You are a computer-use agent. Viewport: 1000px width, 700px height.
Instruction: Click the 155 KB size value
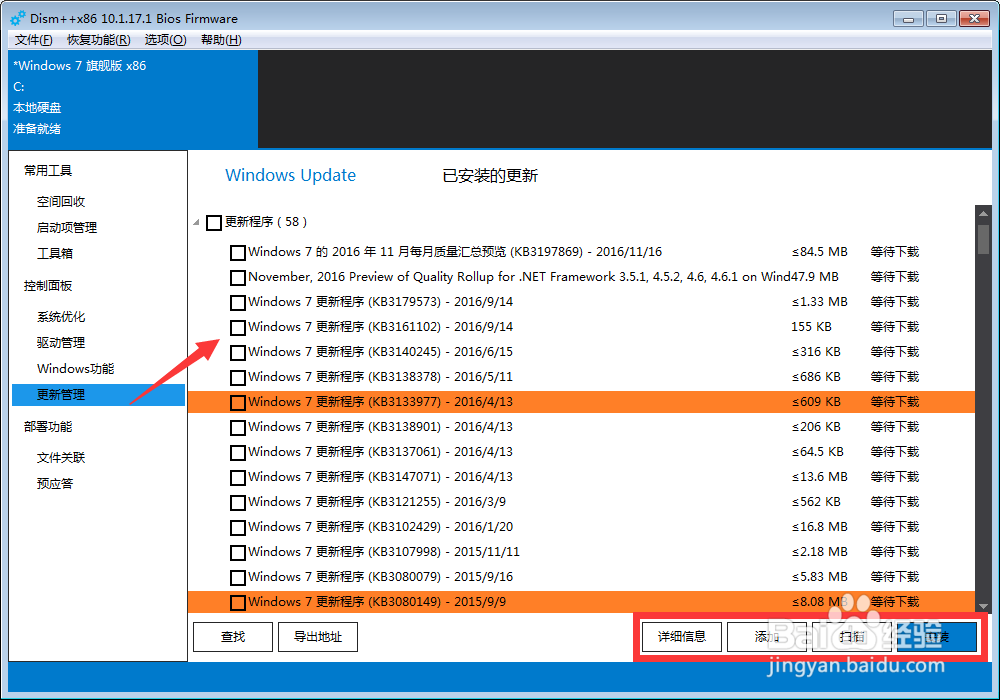pos(811,327)
